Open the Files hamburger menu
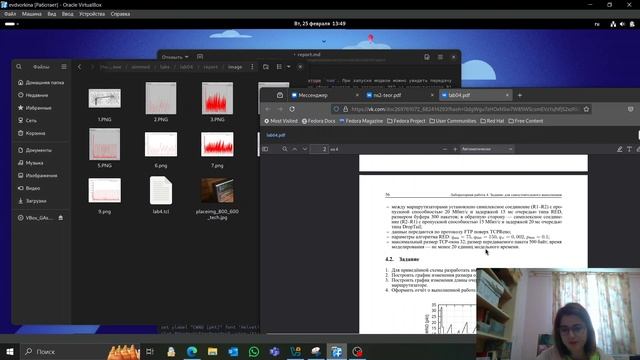This screenshot has height=360, width=640. [64, 67]
